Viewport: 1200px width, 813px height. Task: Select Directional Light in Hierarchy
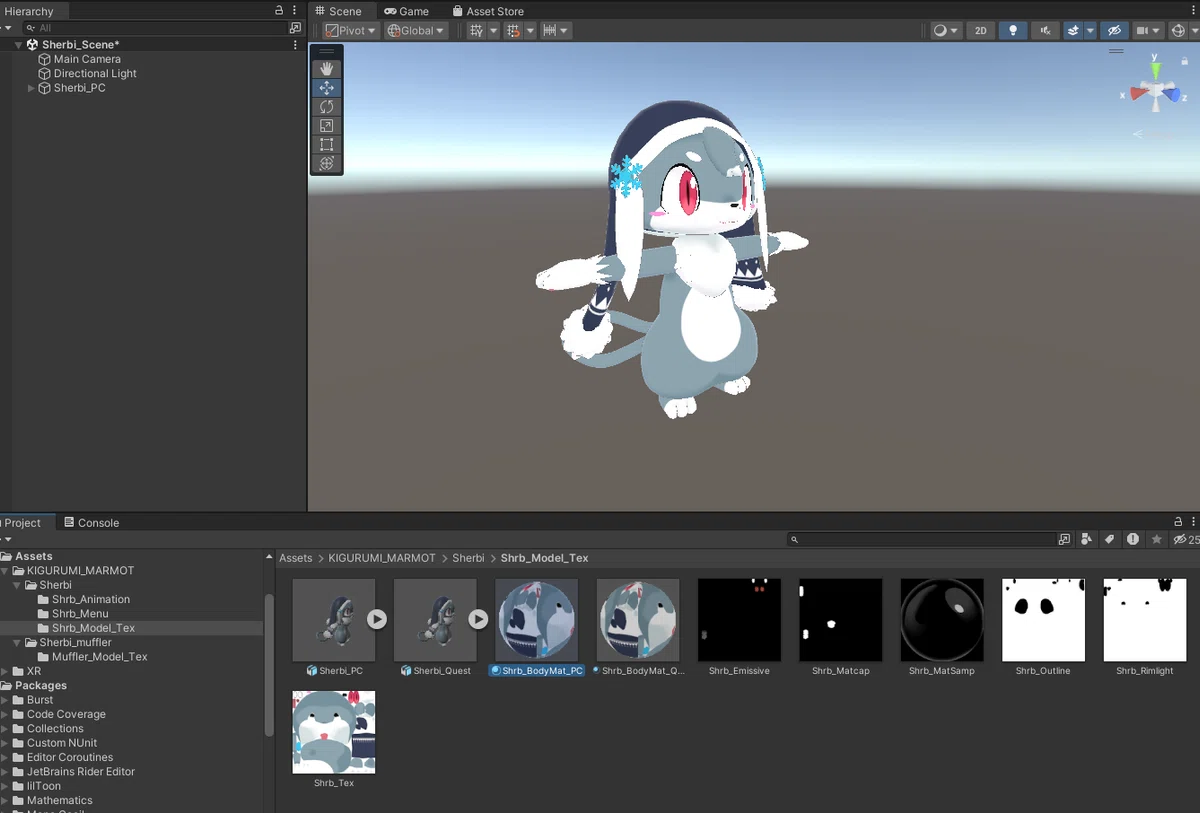pos(95,74)
